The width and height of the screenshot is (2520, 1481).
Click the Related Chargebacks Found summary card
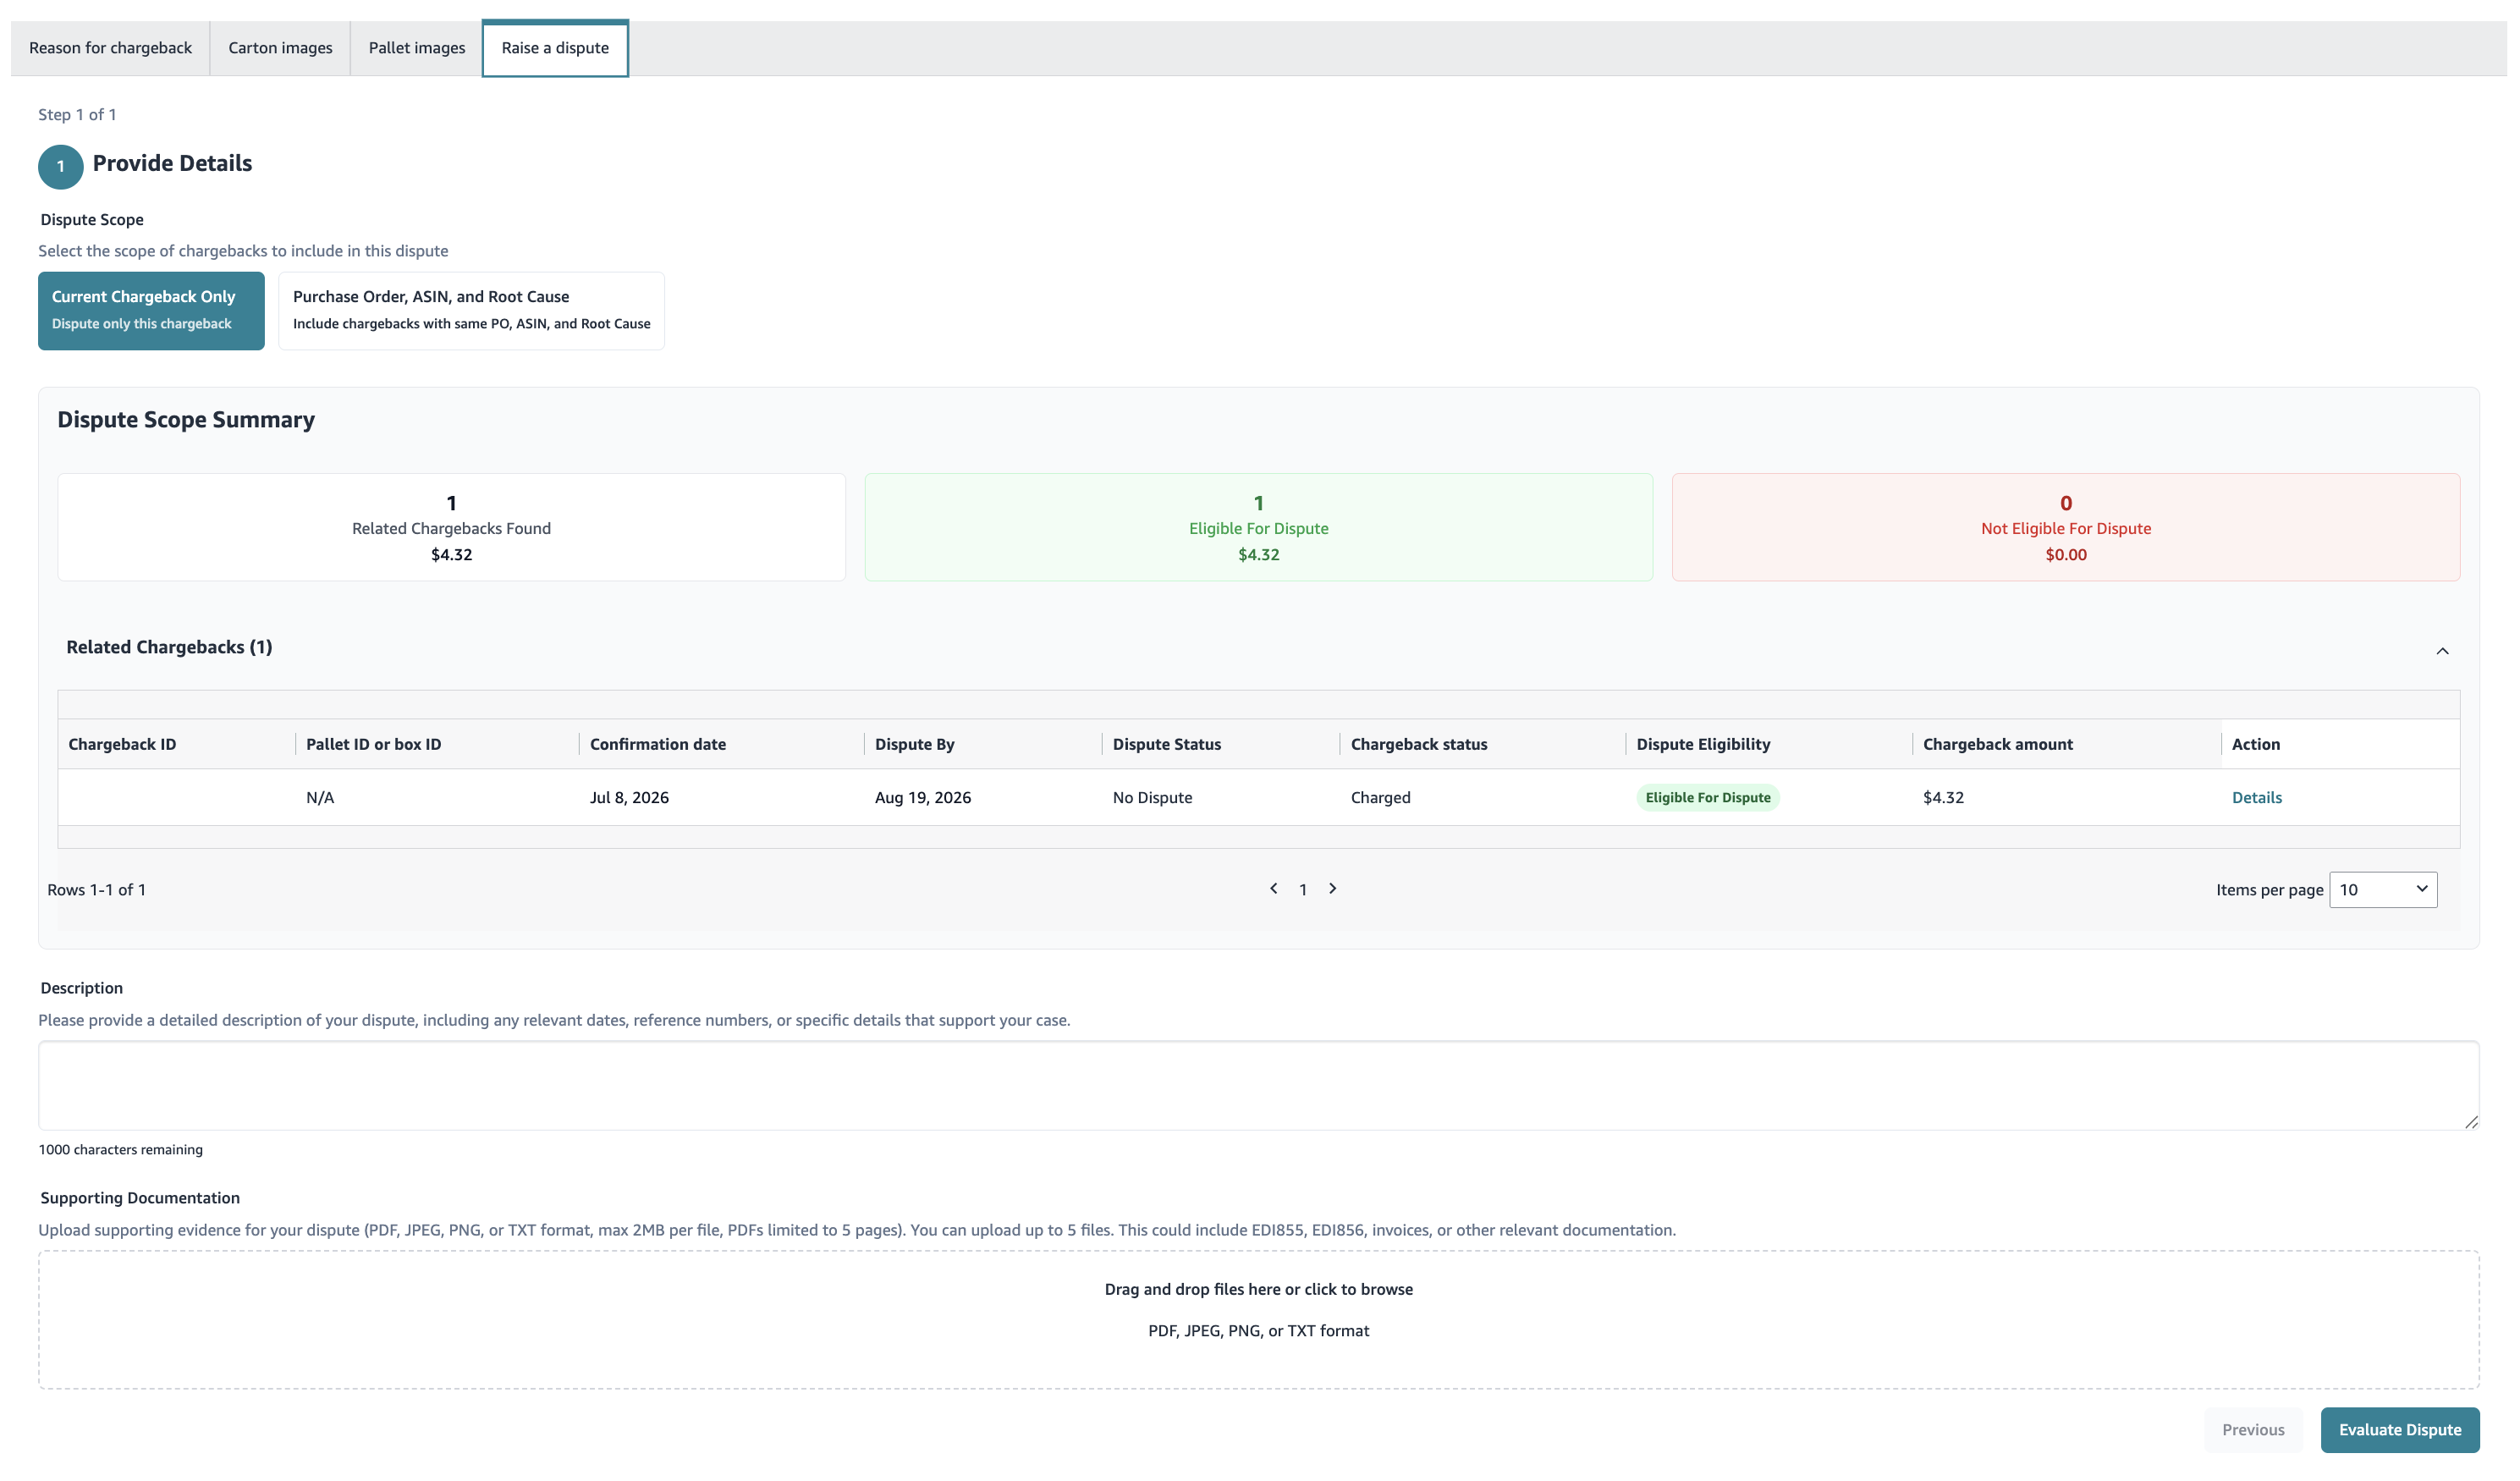pyautogui.click(x=451, y=527)
